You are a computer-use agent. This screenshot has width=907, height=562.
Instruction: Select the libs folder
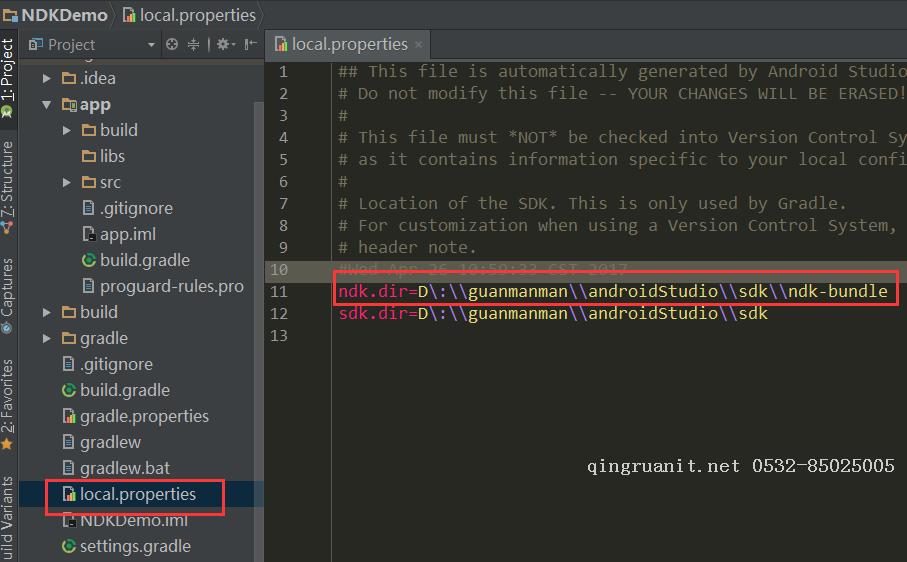[104, 157]
